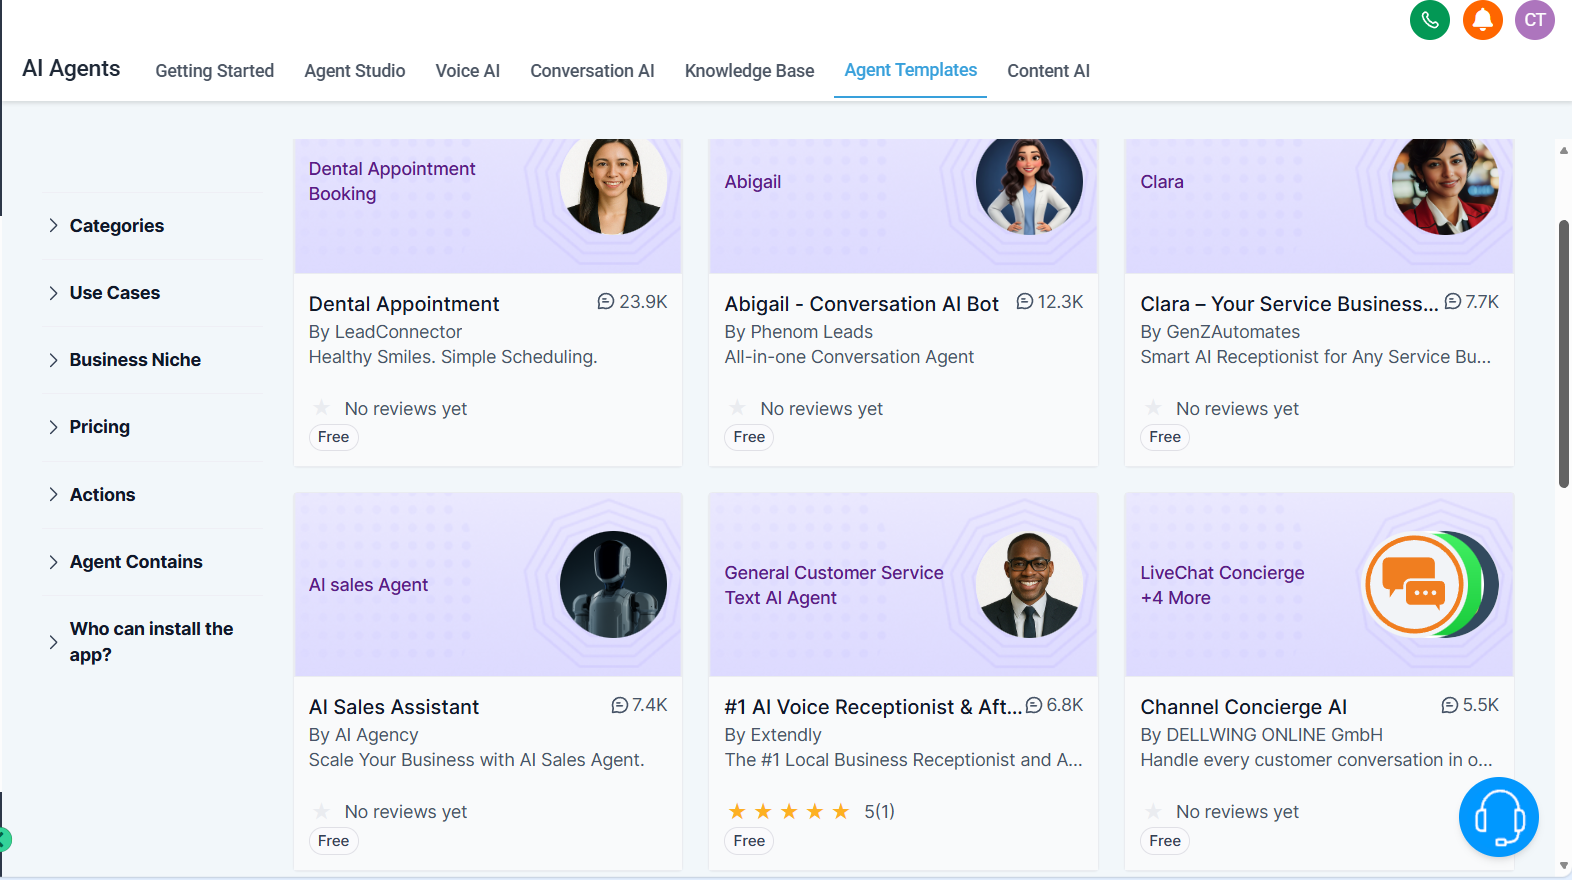The width and height of the screenshot is (1572, 880).
Task: Click the LiveChat Concierge chat bubble icon
Action: [1414, 584]
